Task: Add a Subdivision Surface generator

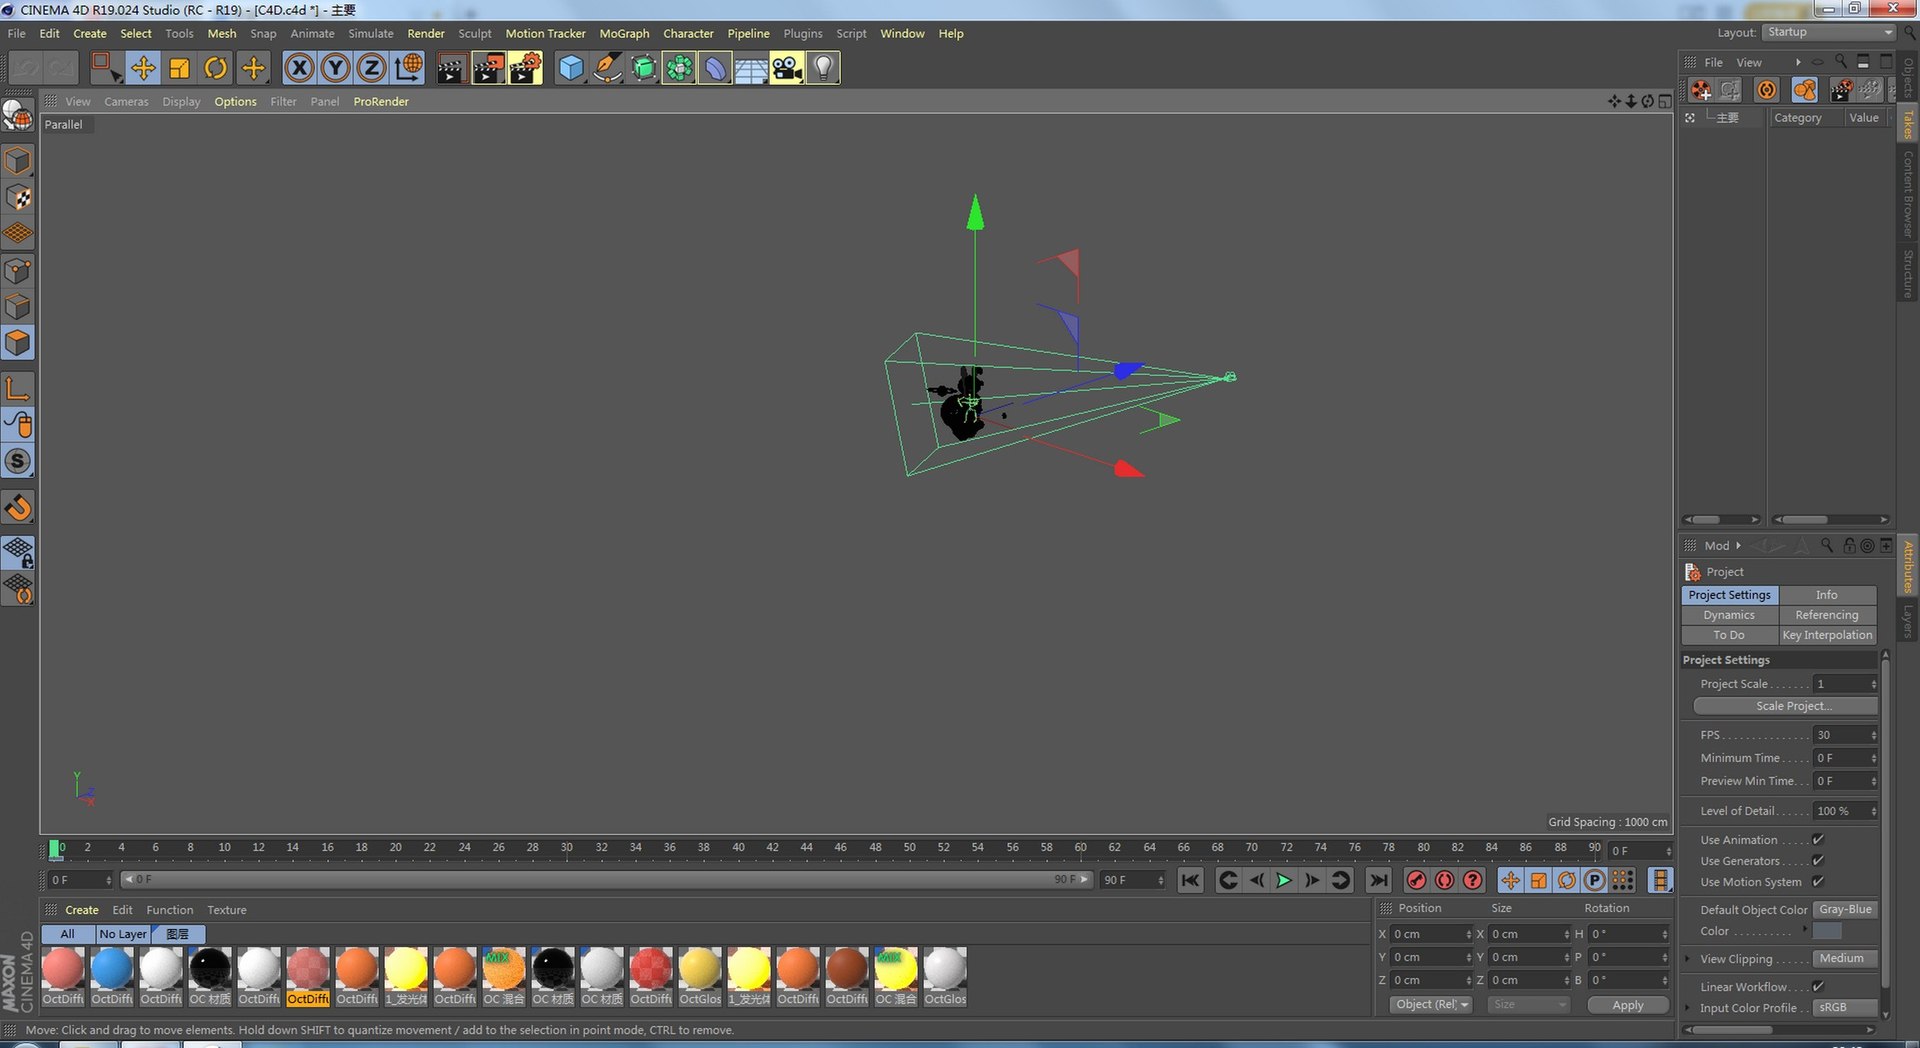Action: coord(643,68)
